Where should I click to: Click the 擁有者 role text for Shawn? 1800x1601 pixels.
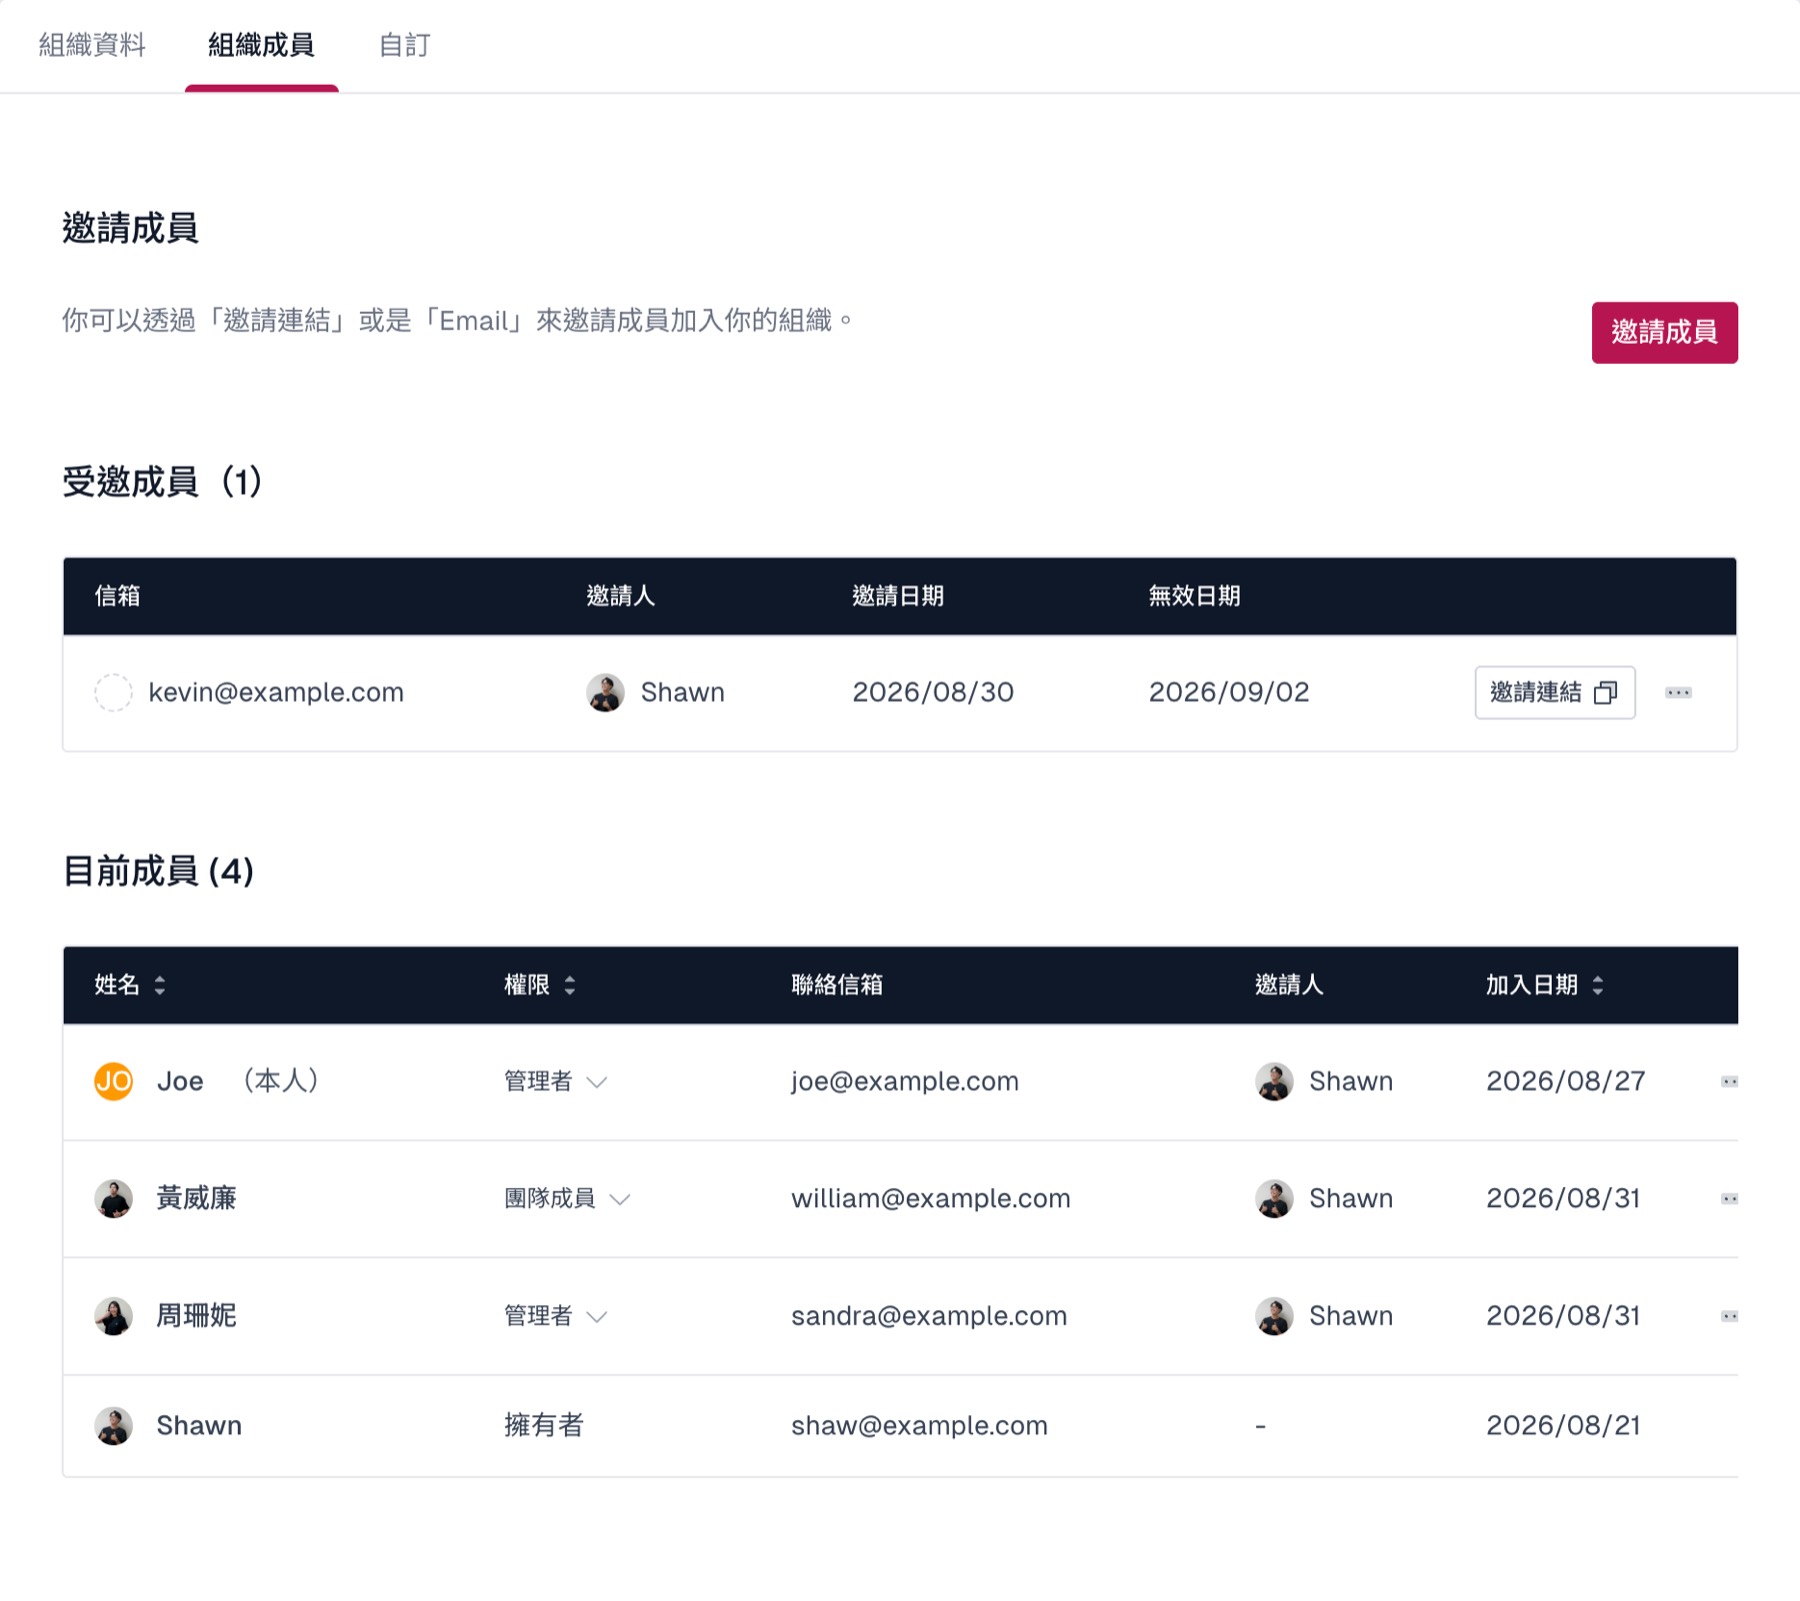543,1426
